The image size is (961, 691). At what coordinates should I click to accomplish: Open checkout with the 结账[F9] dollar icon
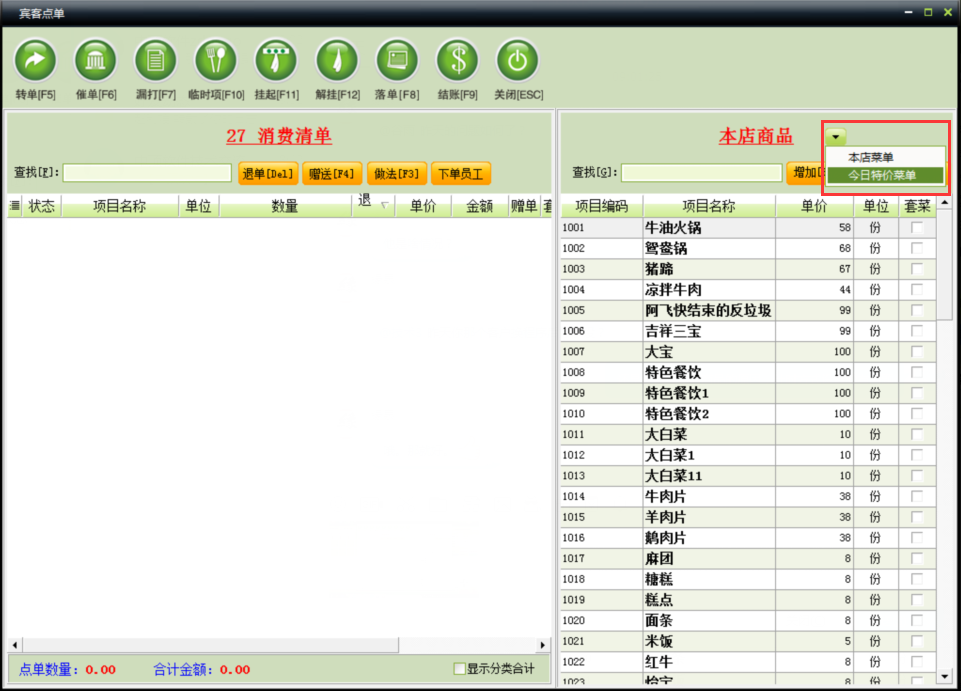coord(457,60)
